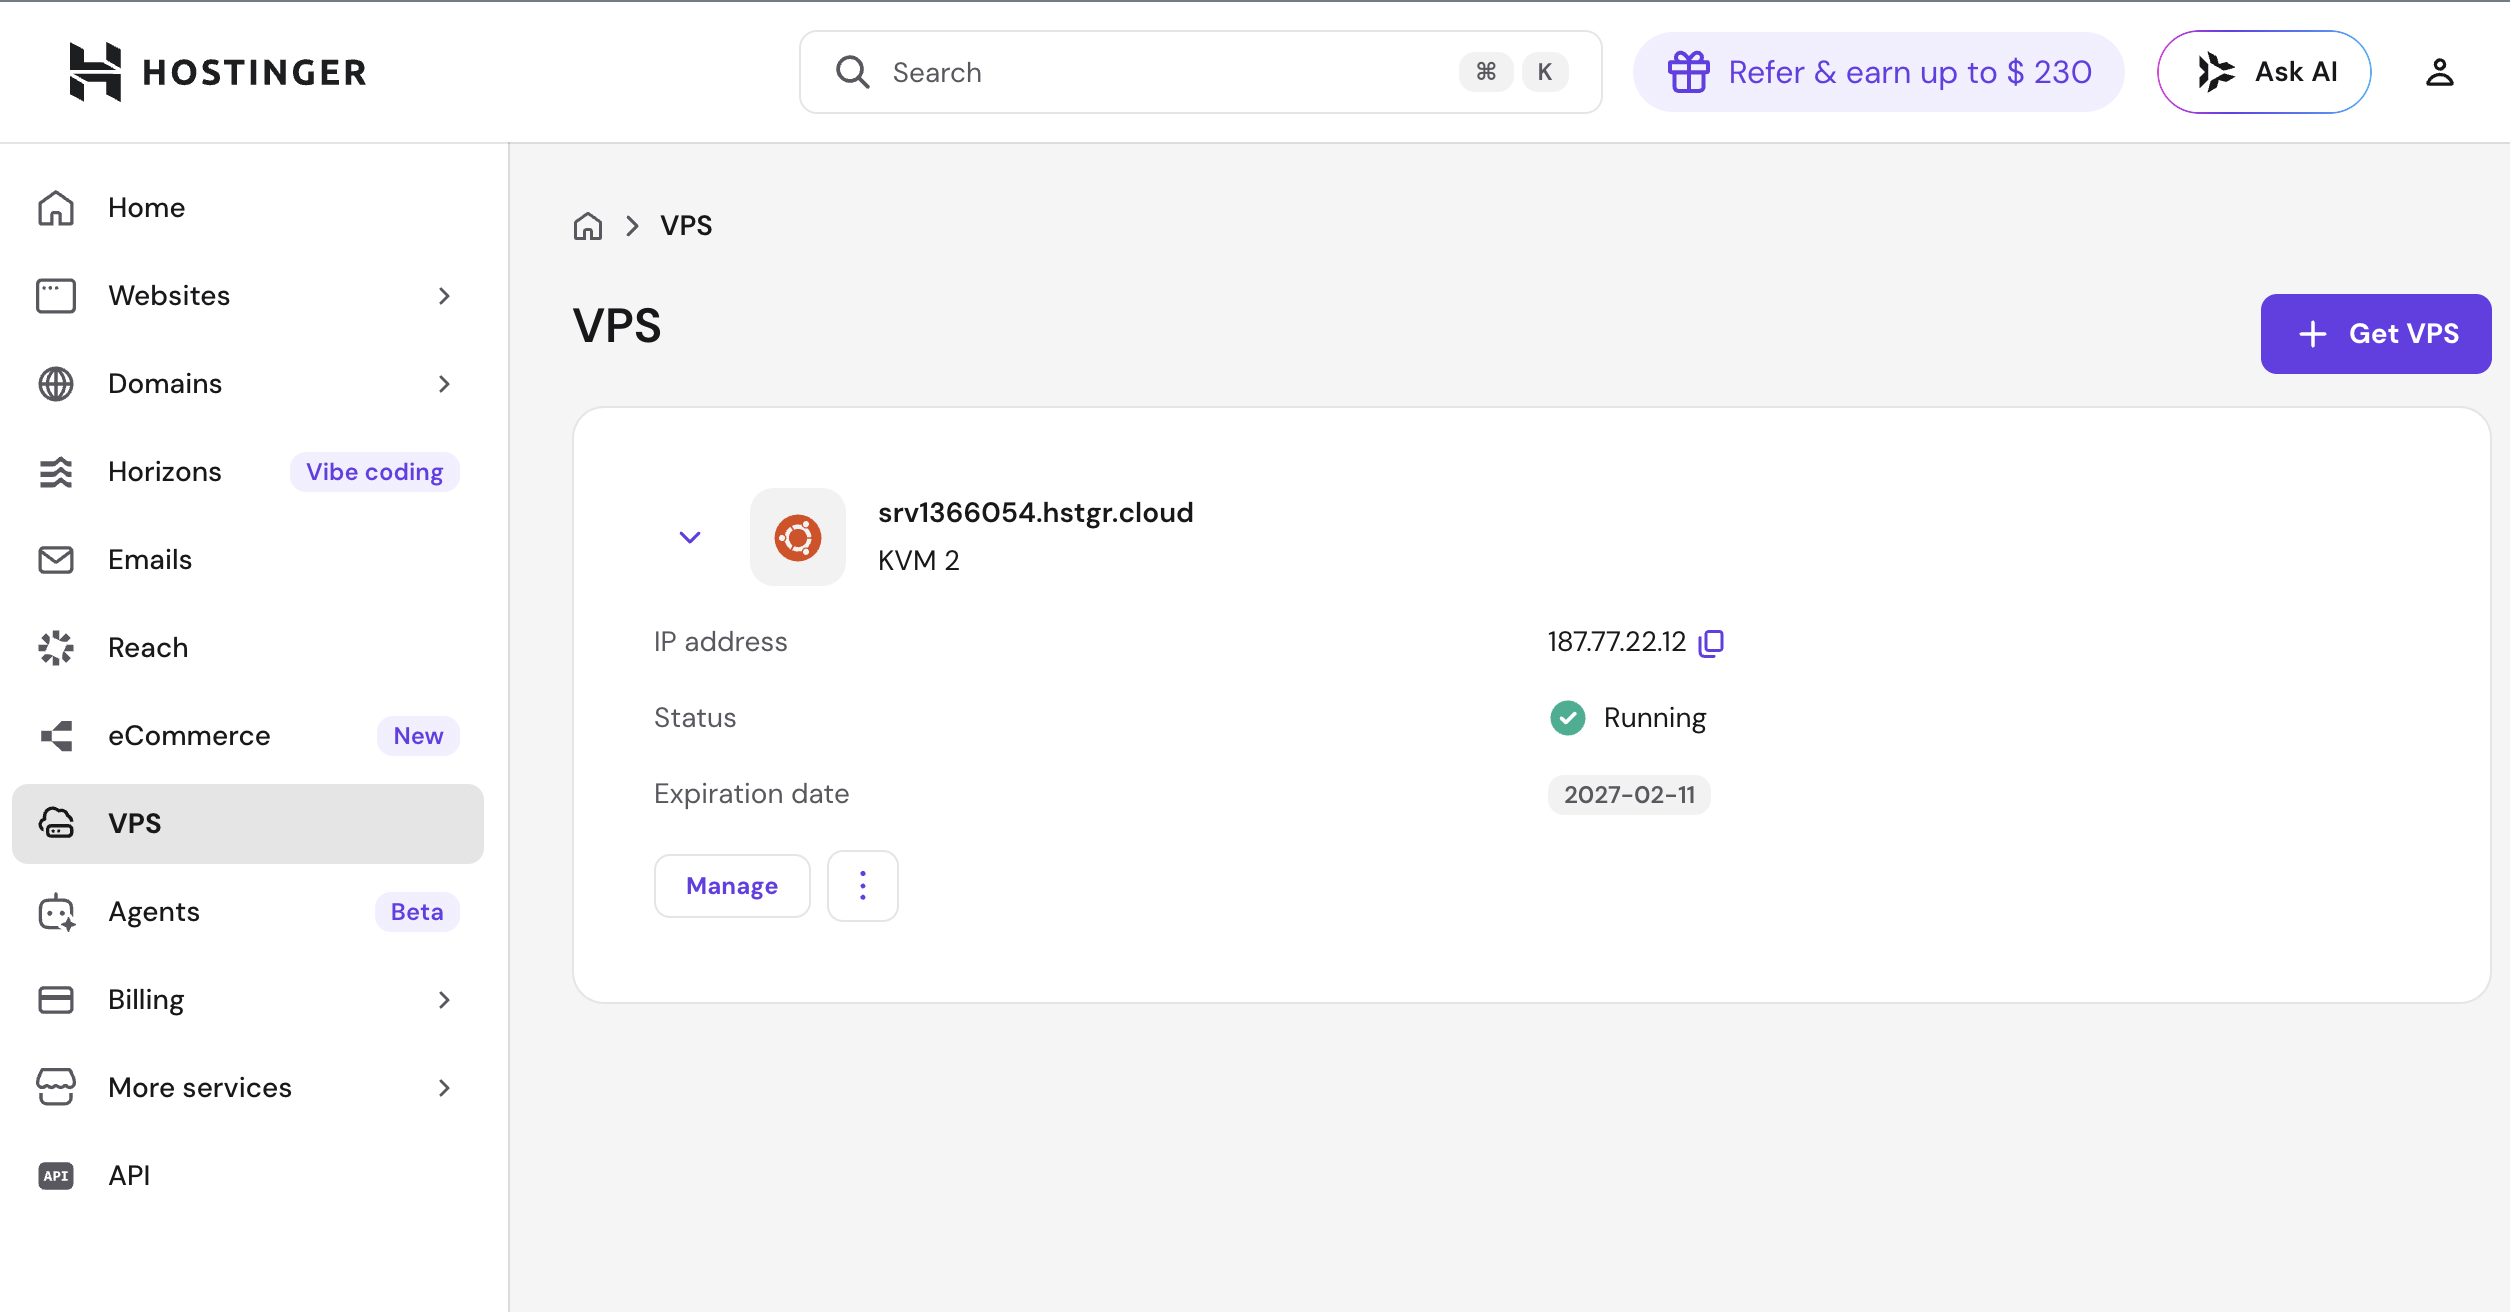Click the New badge beside eCommerce
This screenshot has width=2510, height=1312.
(418, 736)
